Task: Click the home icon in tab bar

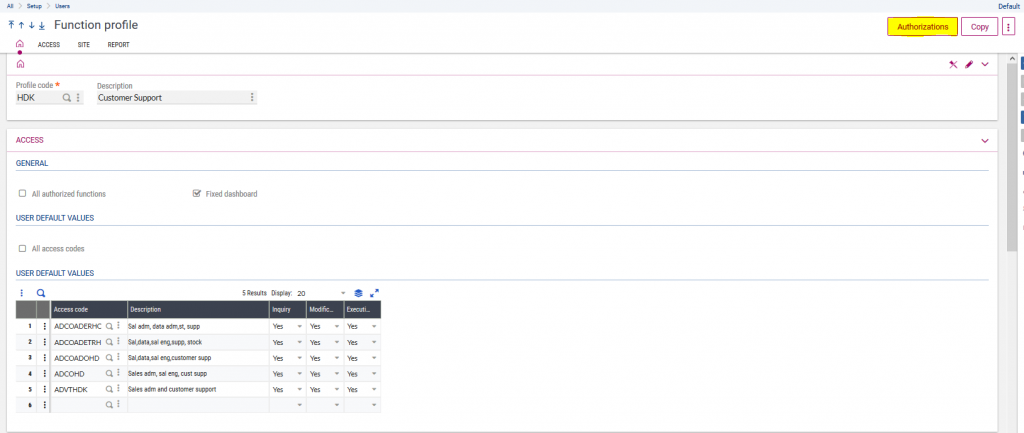Action: (19, 44)
